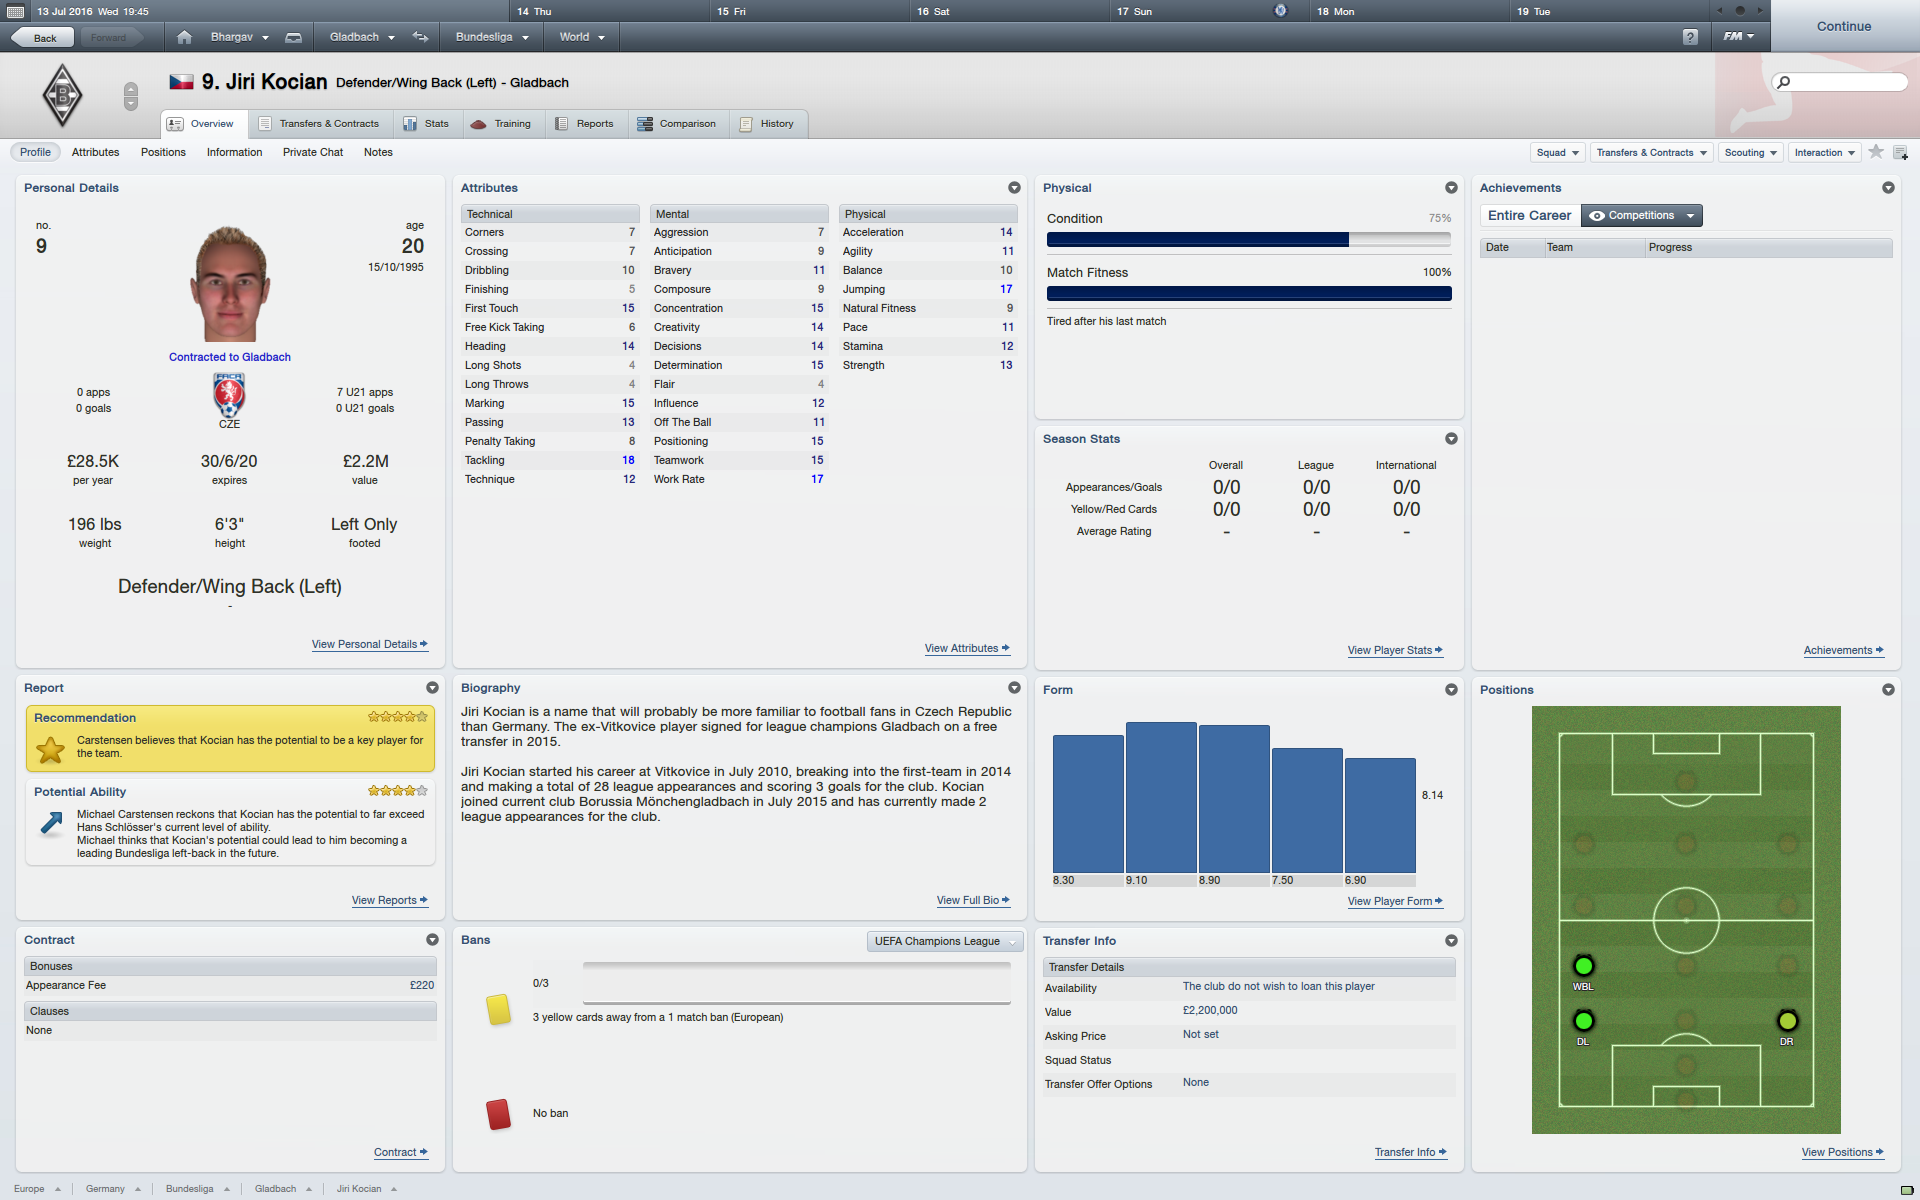
Task: Click the Condition progress bar
Action: tap(1248, 240)
